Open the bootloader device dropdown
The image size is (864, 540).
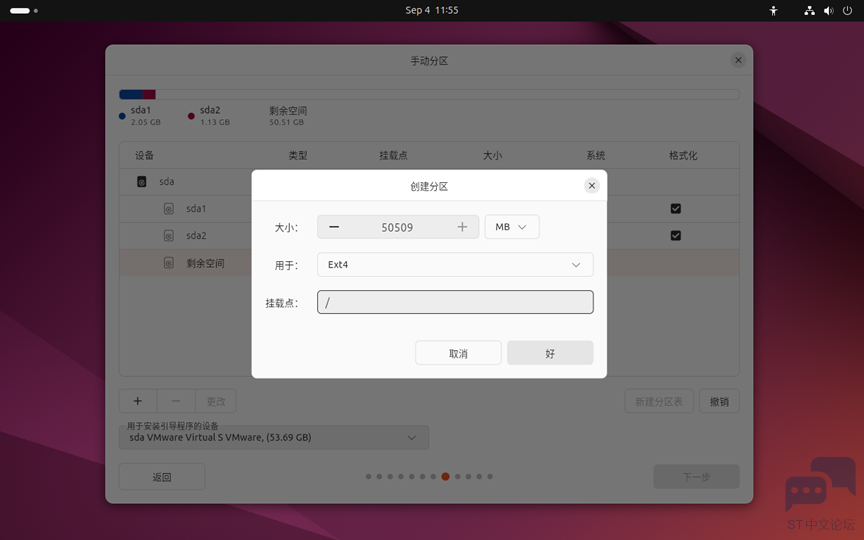[274, 437]
